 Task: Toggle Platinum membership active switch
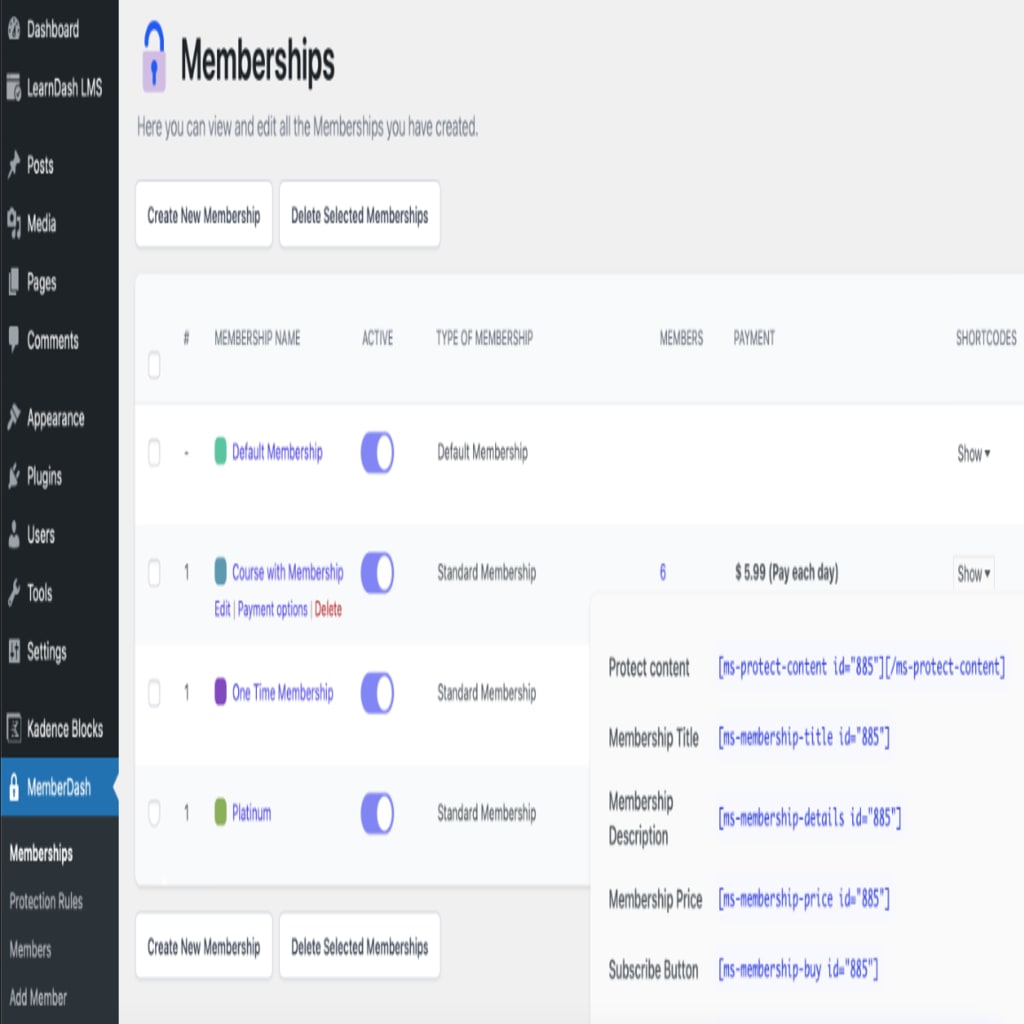377,813
